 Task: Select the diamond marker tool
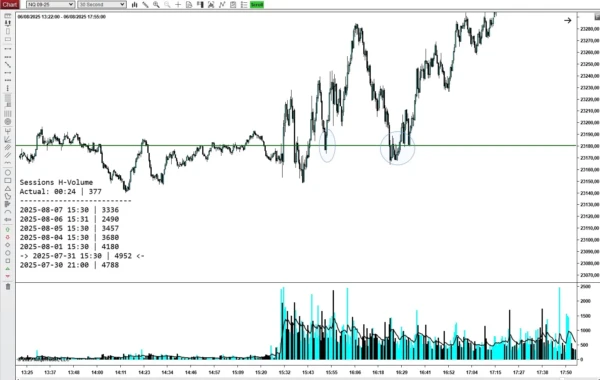coord(8,245)
